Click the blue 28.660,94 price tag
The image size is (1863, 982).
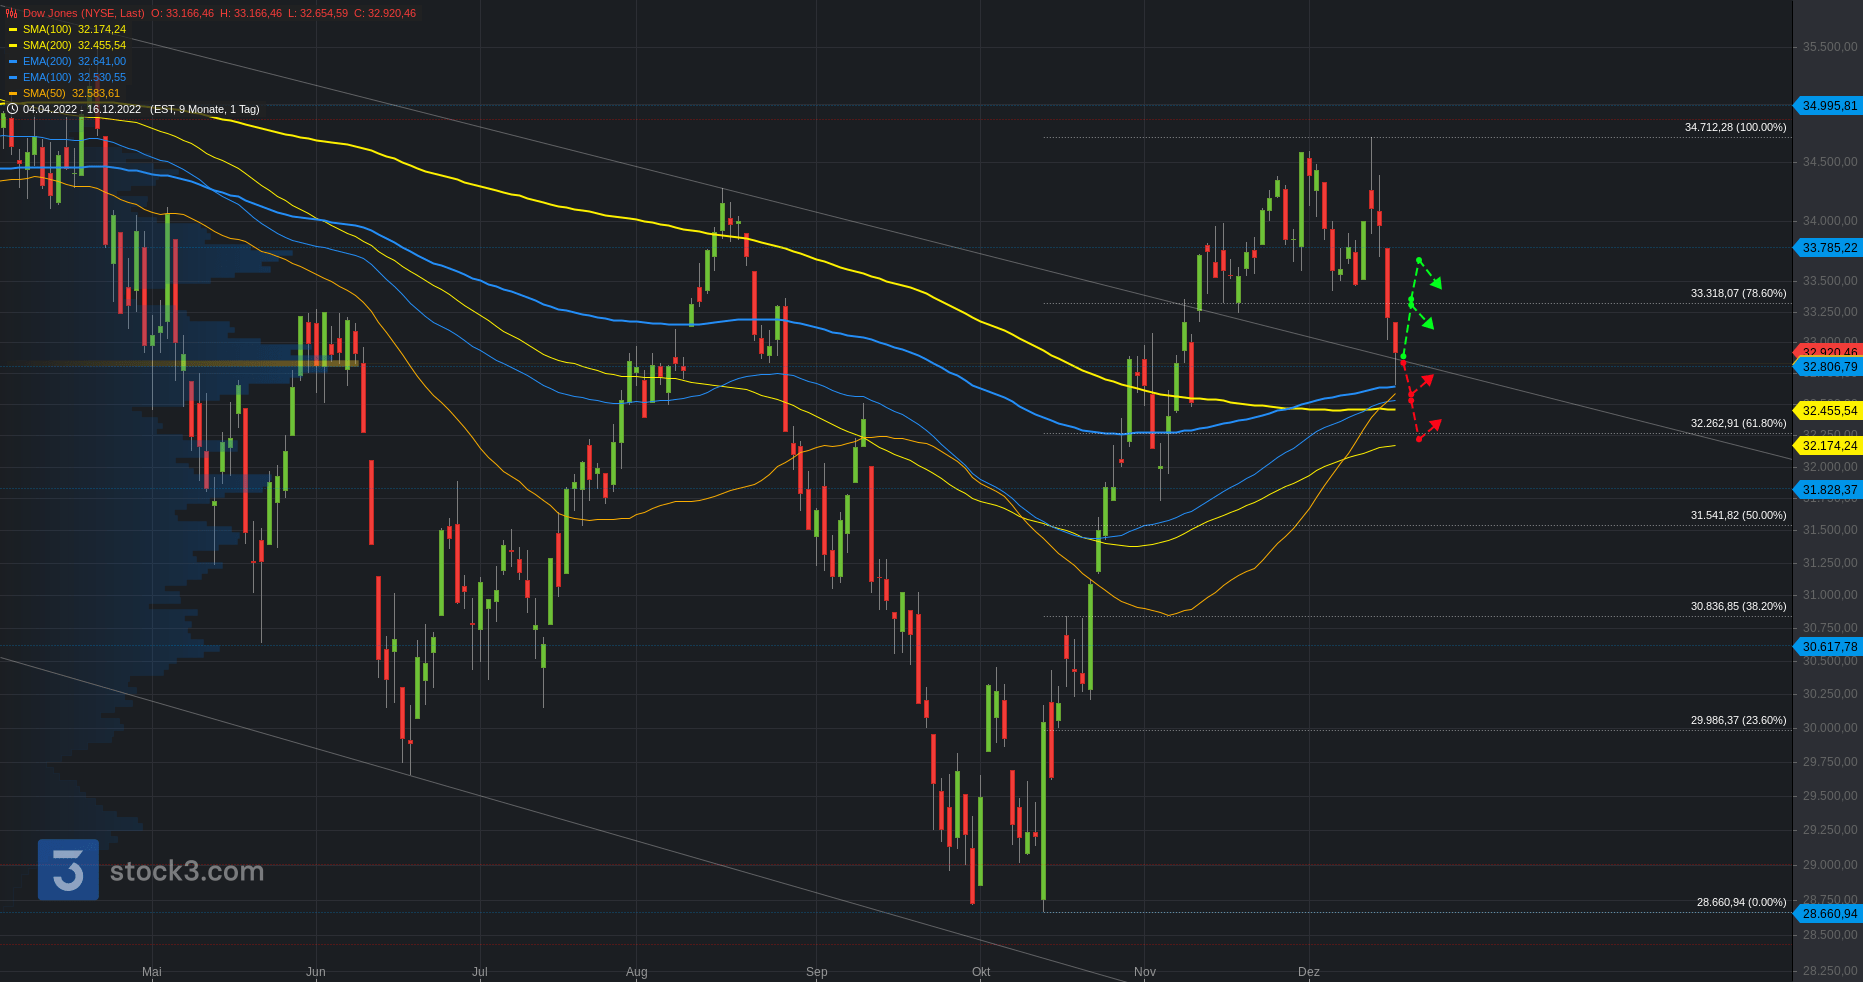(x=1829, y=914)
